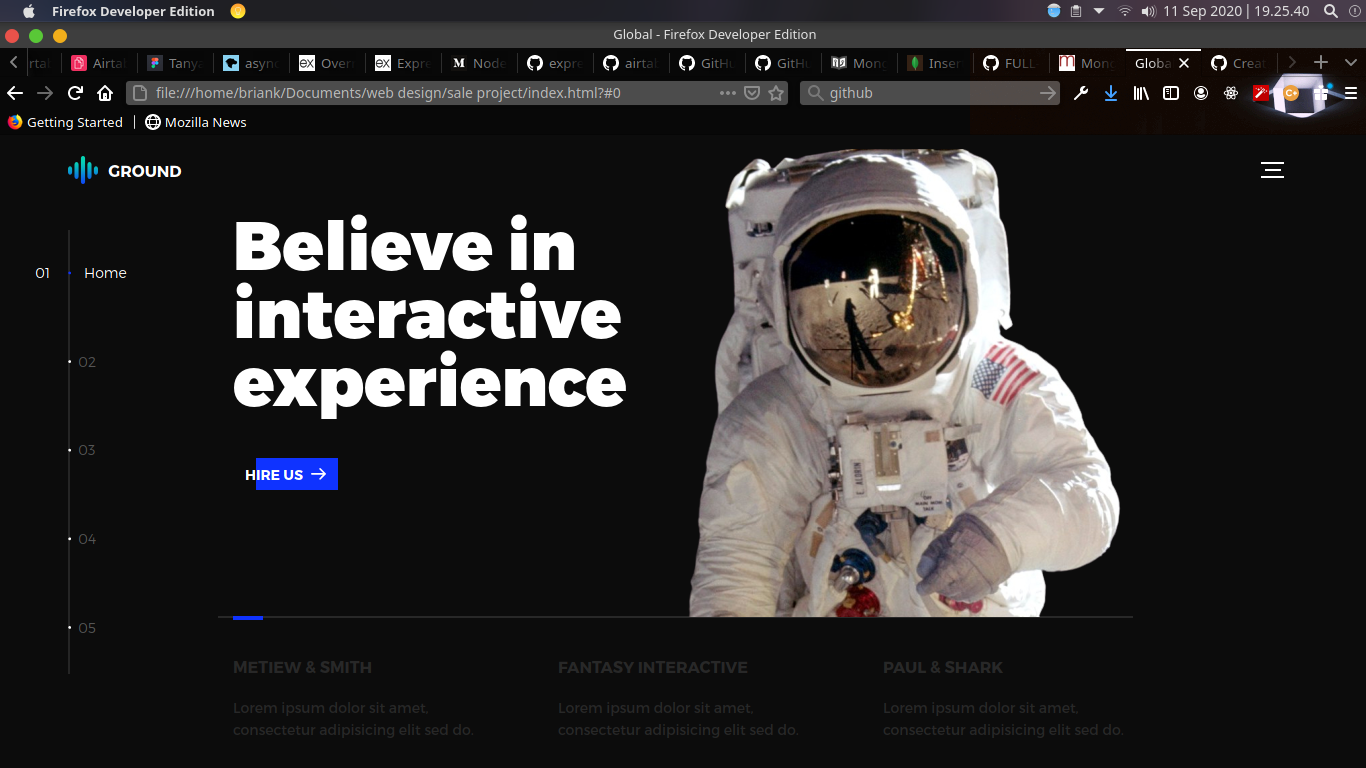
Task: Click the orange C+ extension icon
Action: pyautogui.click(x=1291, y=93)
